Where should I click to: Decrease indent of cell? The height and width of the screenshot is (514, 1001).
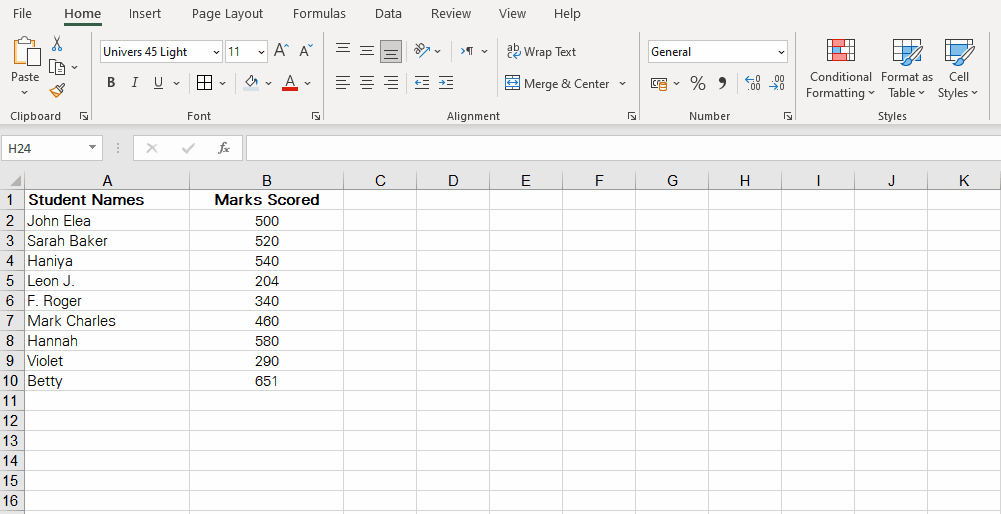click(x=421, y=82)
